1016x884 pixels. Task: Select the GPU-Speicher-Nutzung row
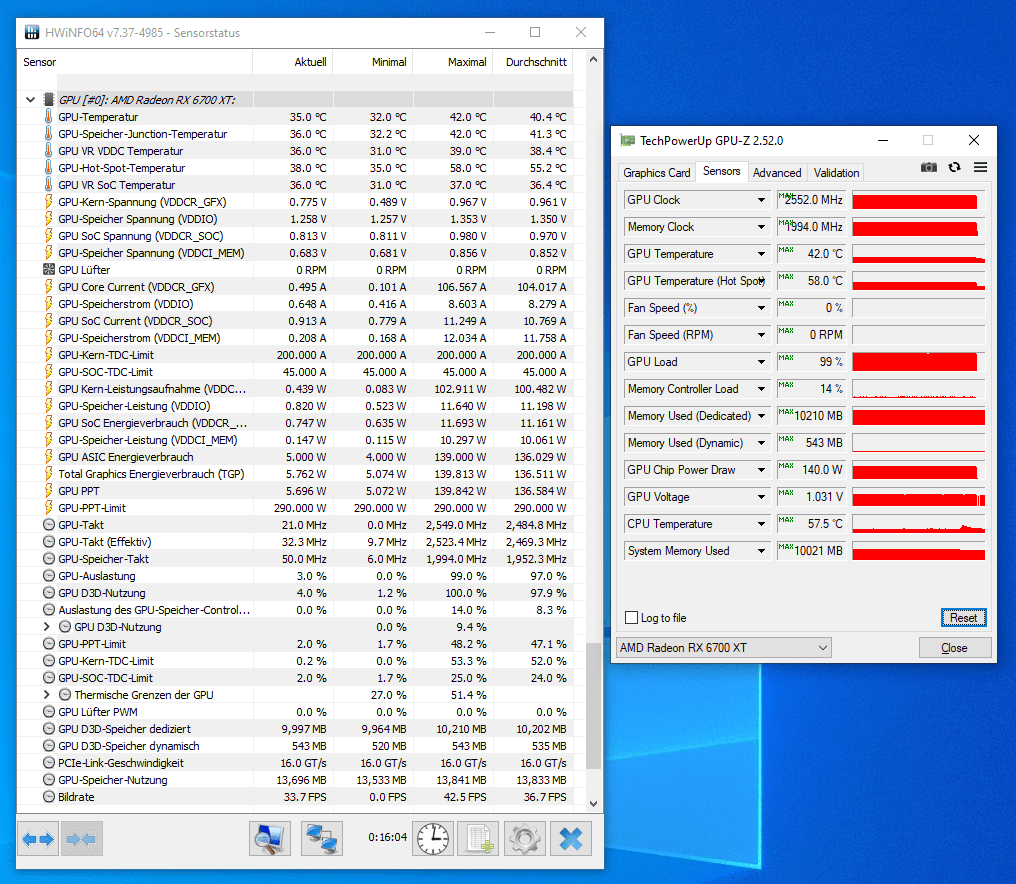click(x=295, y=780)
